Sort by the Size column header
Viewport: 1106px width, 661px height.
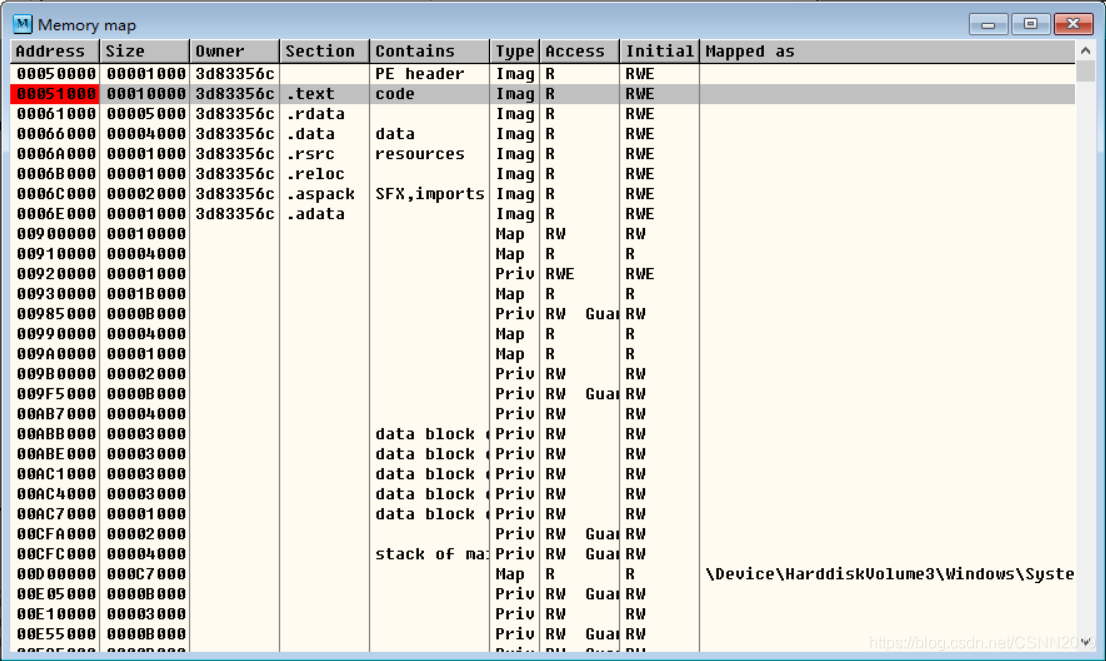(x=145, y=51)
